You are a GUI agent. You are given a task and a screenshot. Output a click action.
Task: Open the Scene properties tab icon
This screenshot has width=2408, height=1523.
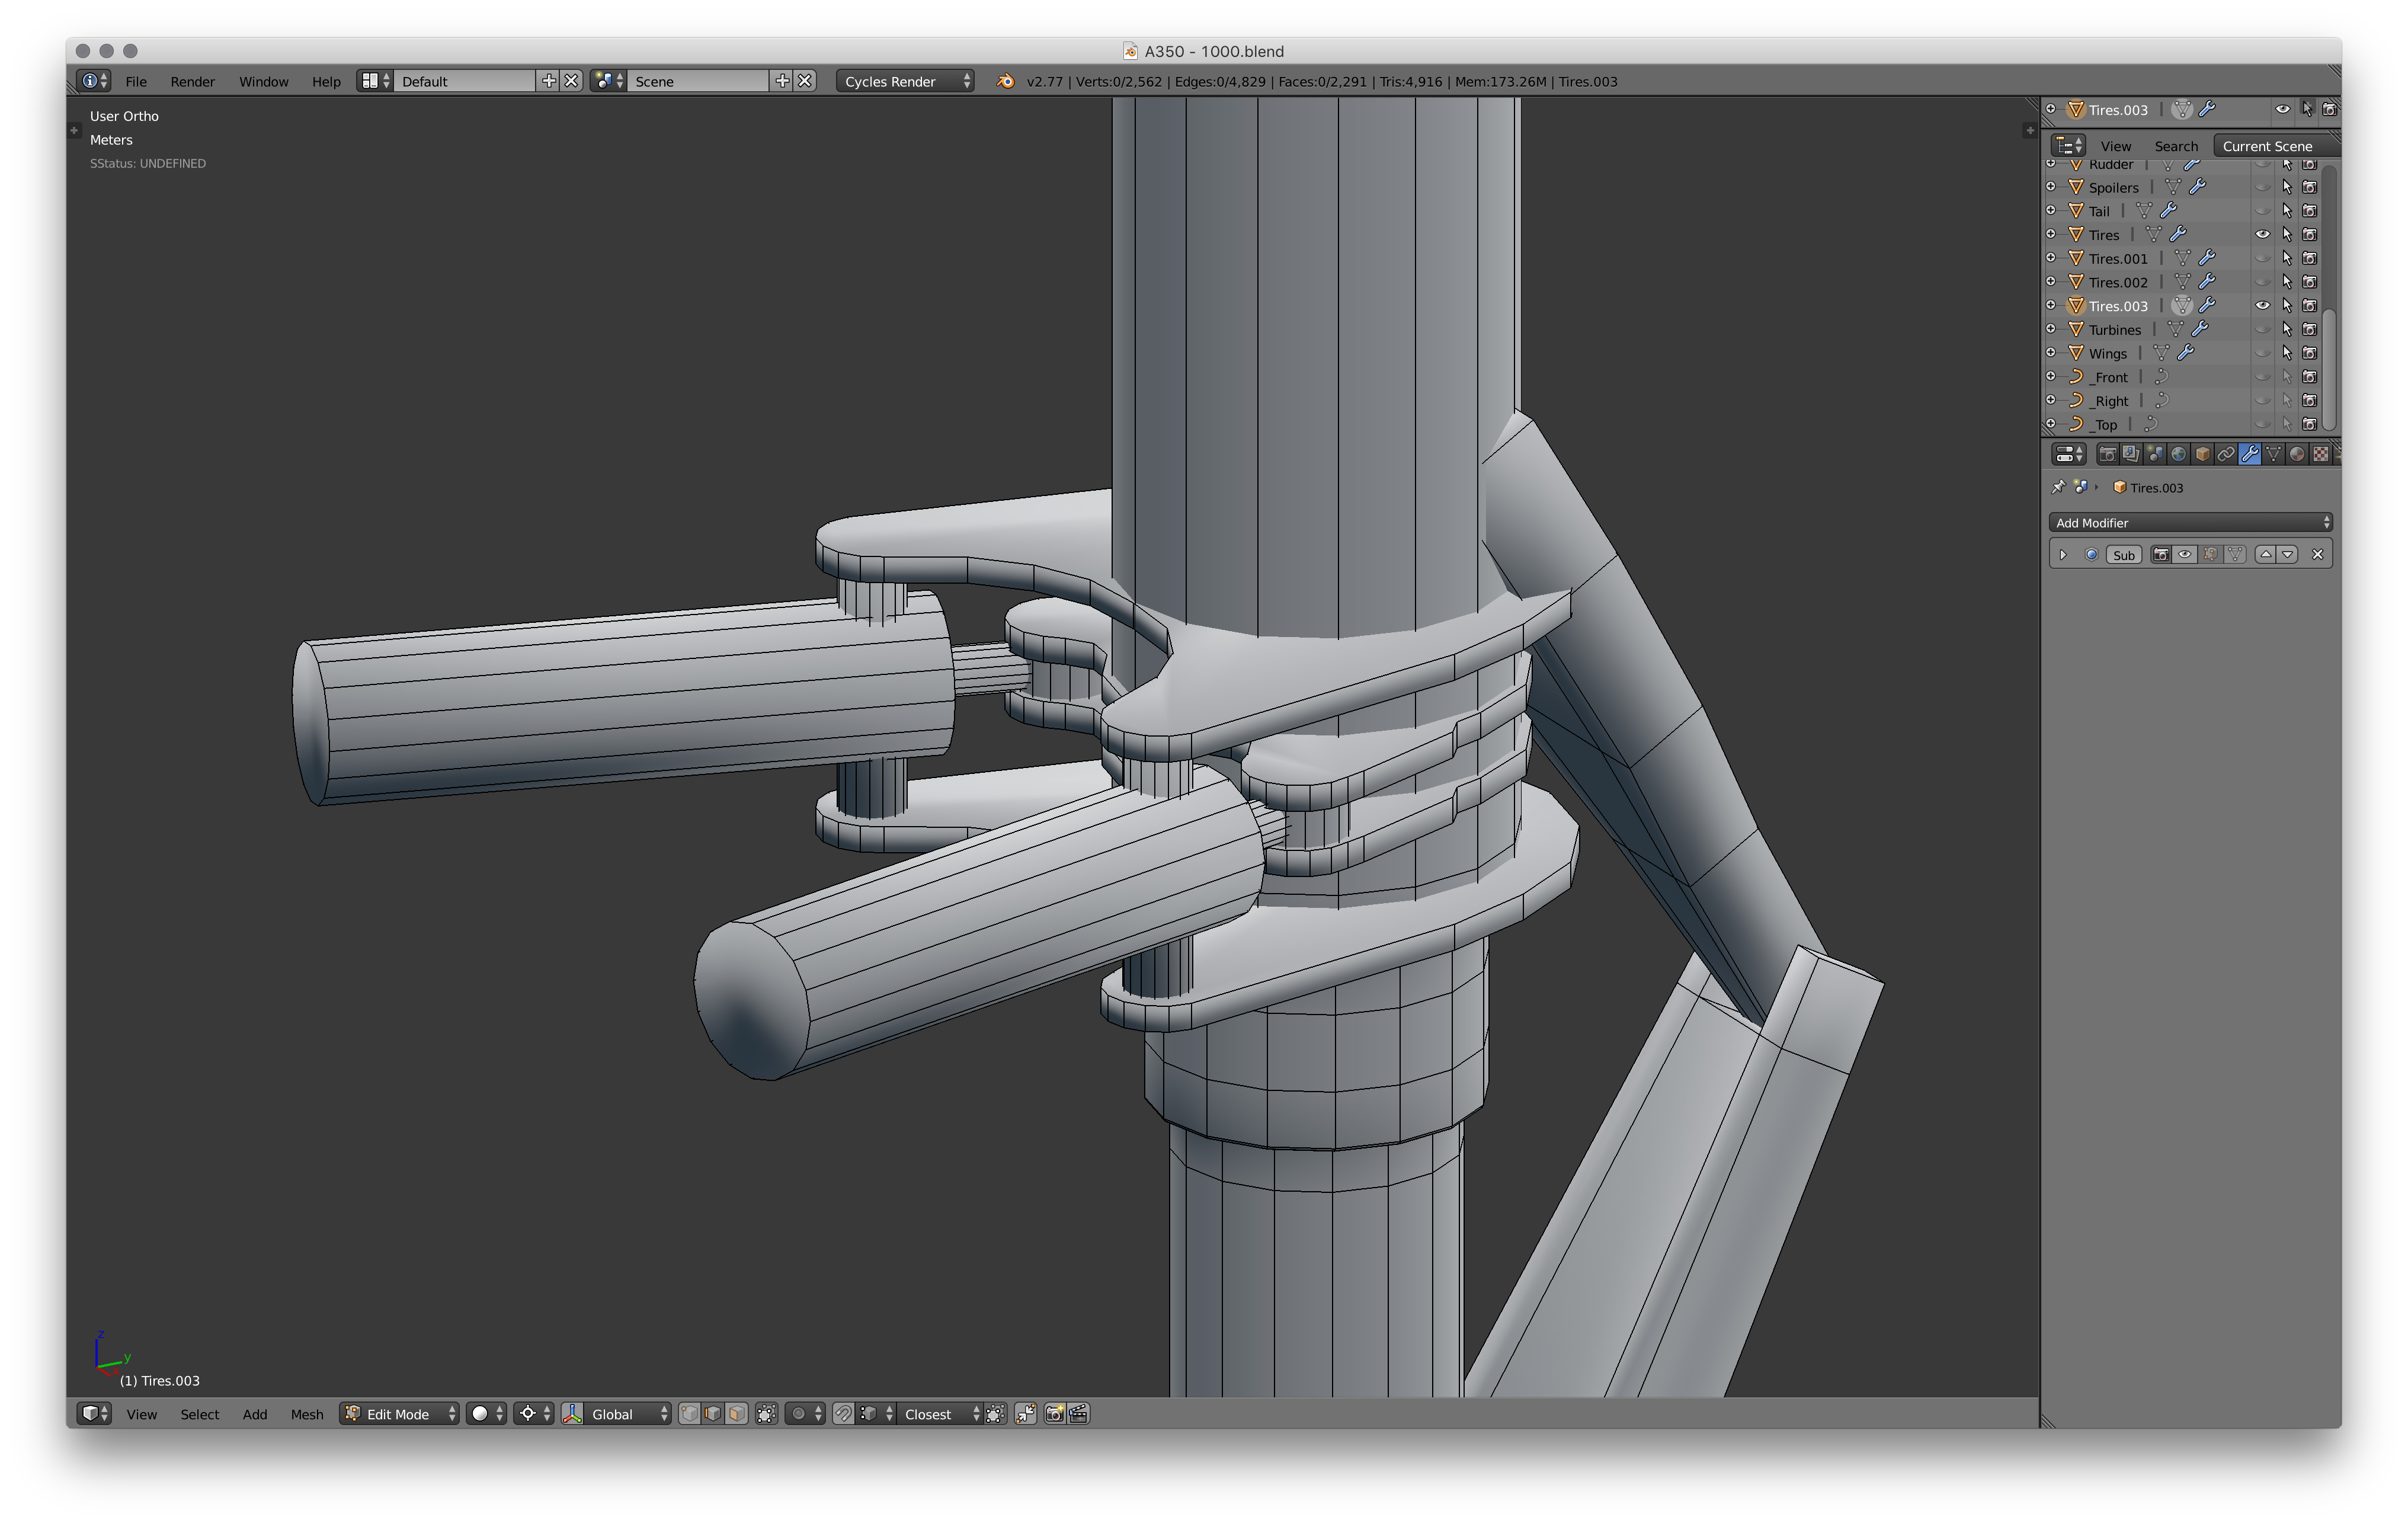click(2155, 454)
